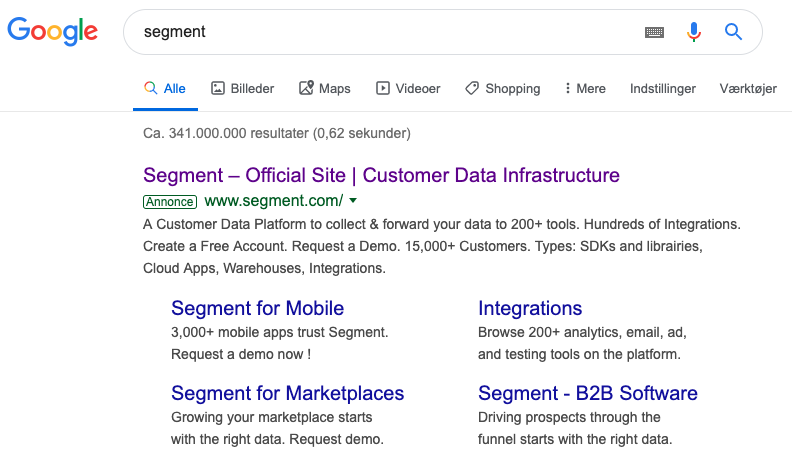Viewport: 792px width, 469px height.
Task: Click 'Browse 200+ analytics, email, ad' text
Action: coord(582,332)
